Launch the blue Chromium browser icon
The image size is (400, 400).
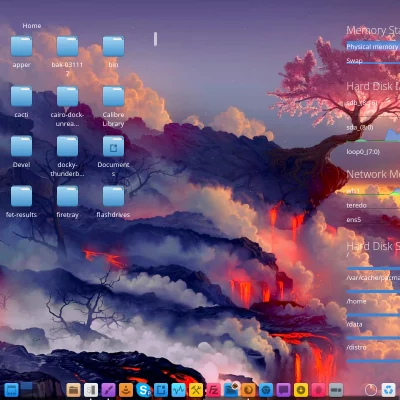point(266,390)
